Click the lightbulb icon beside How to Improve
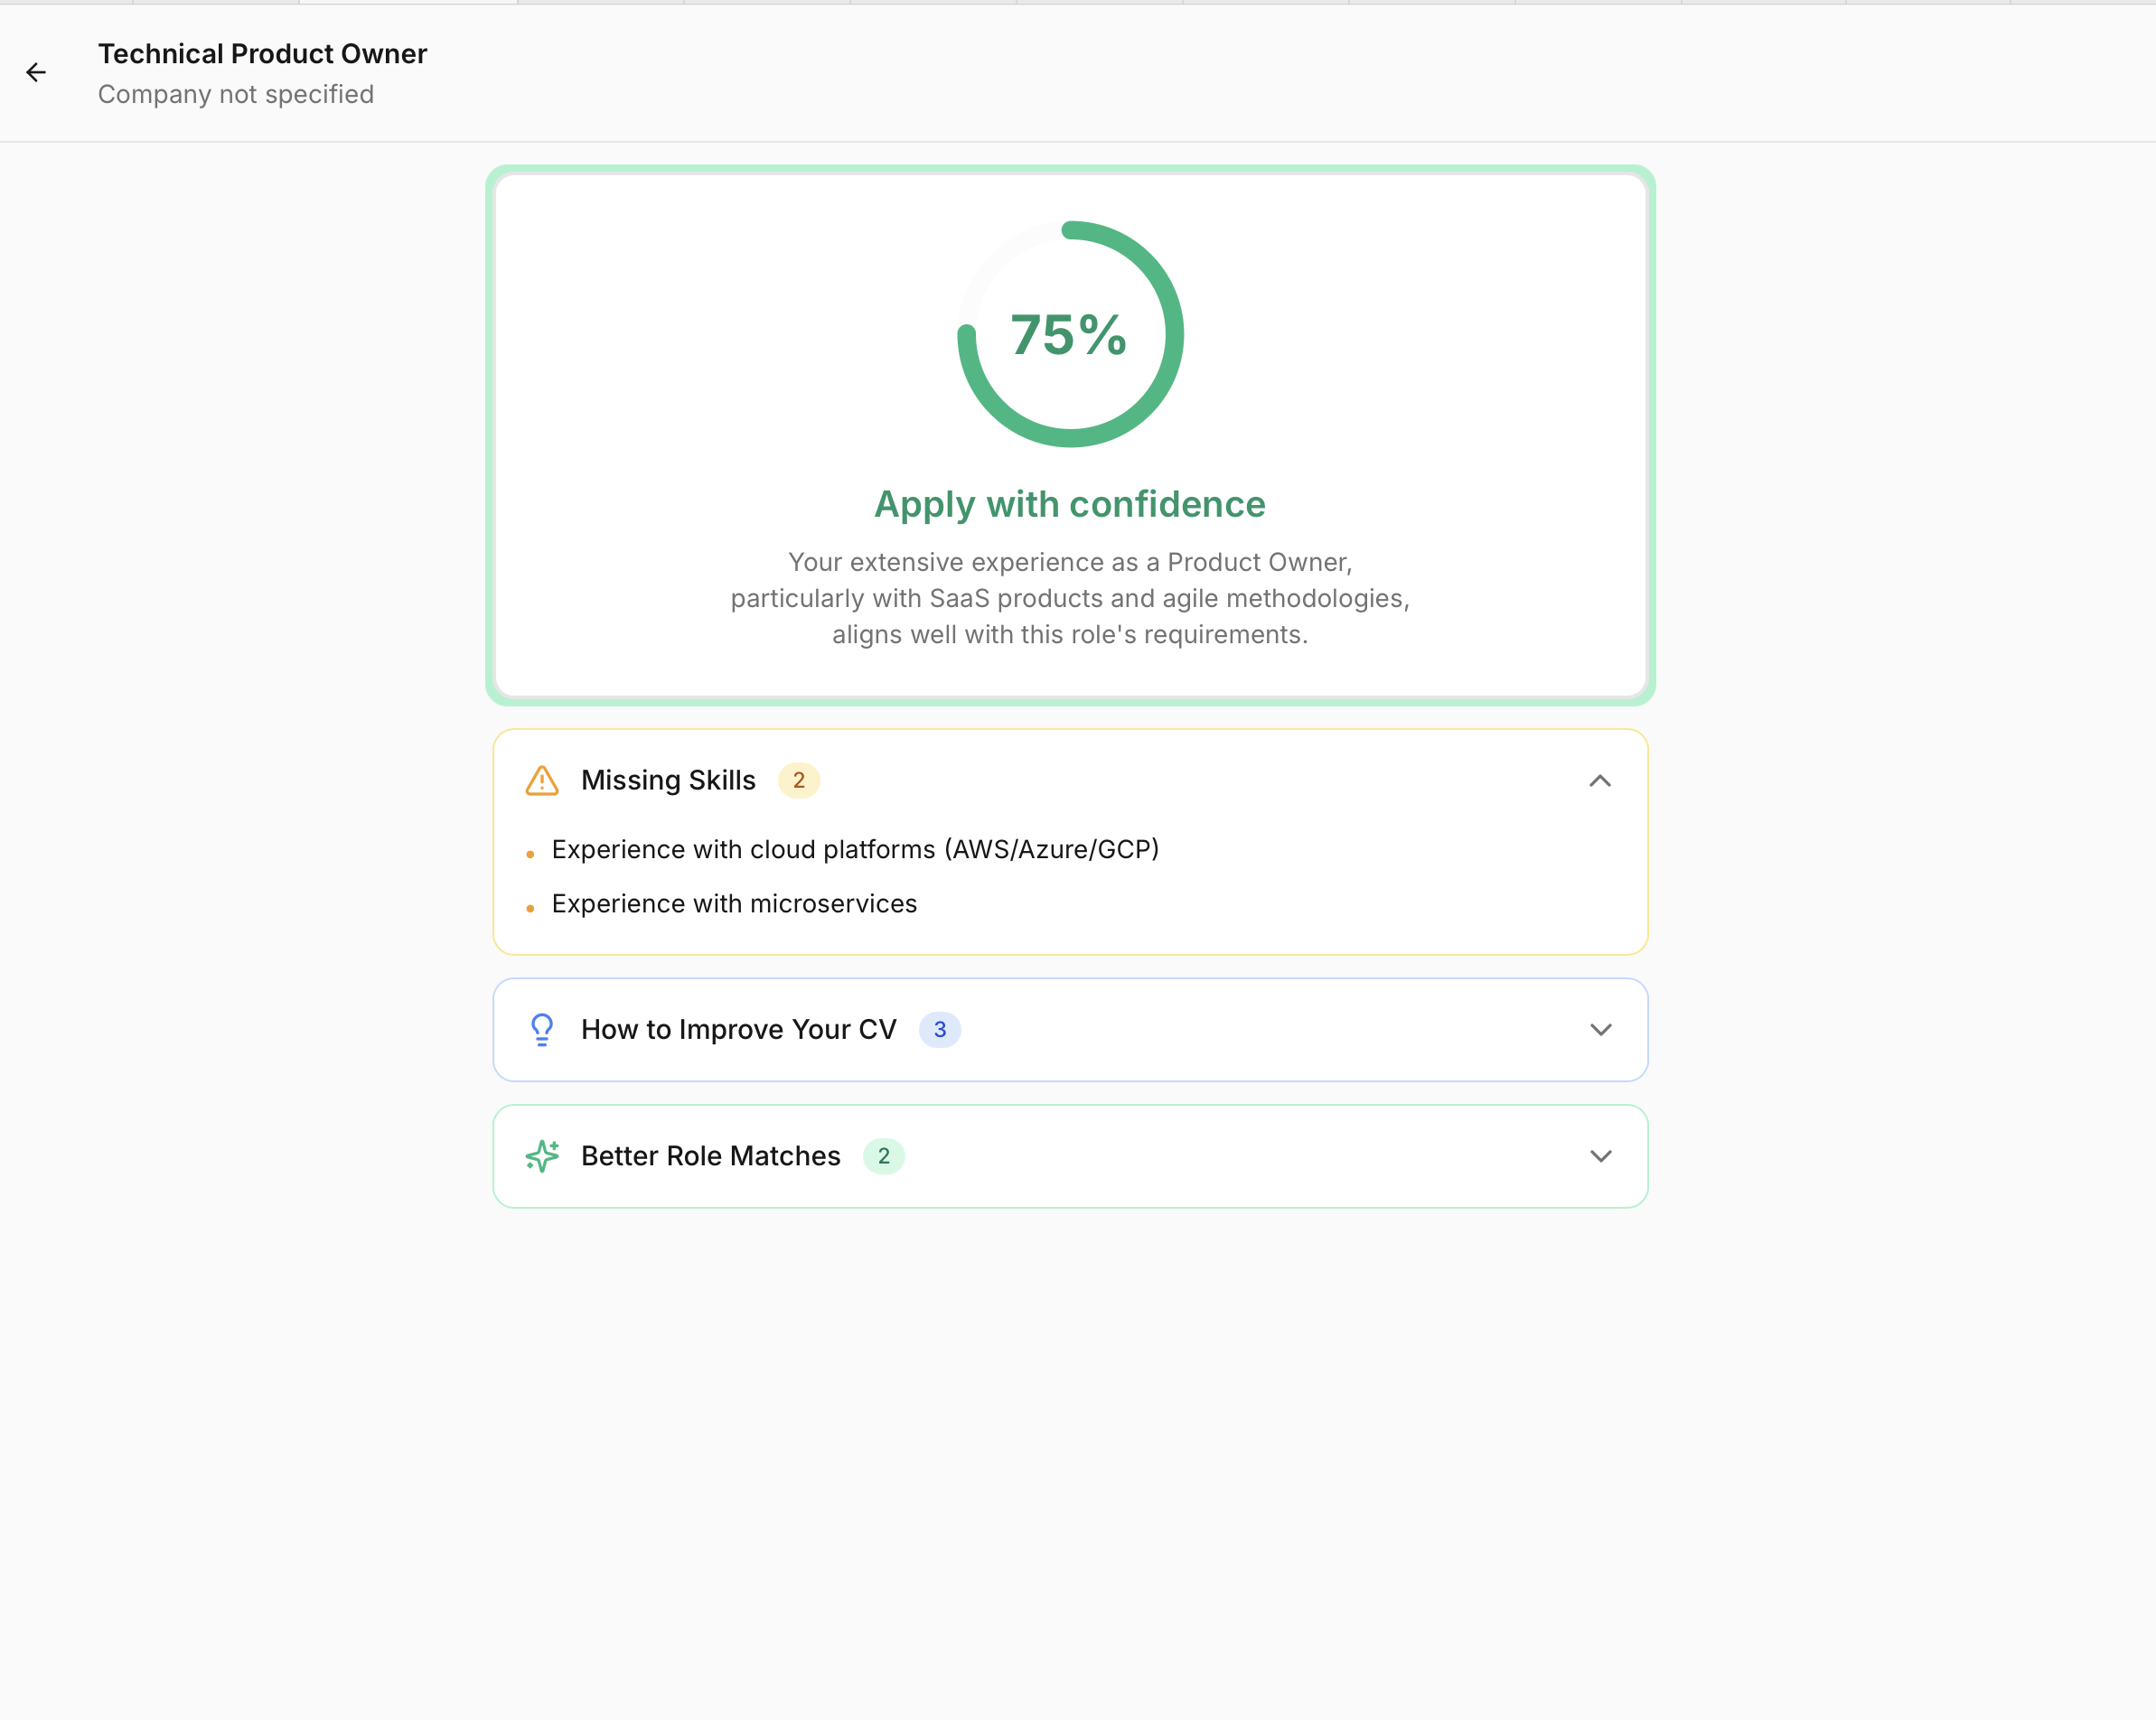This screenshot has height=1720, width=2156. (541, 1028)
